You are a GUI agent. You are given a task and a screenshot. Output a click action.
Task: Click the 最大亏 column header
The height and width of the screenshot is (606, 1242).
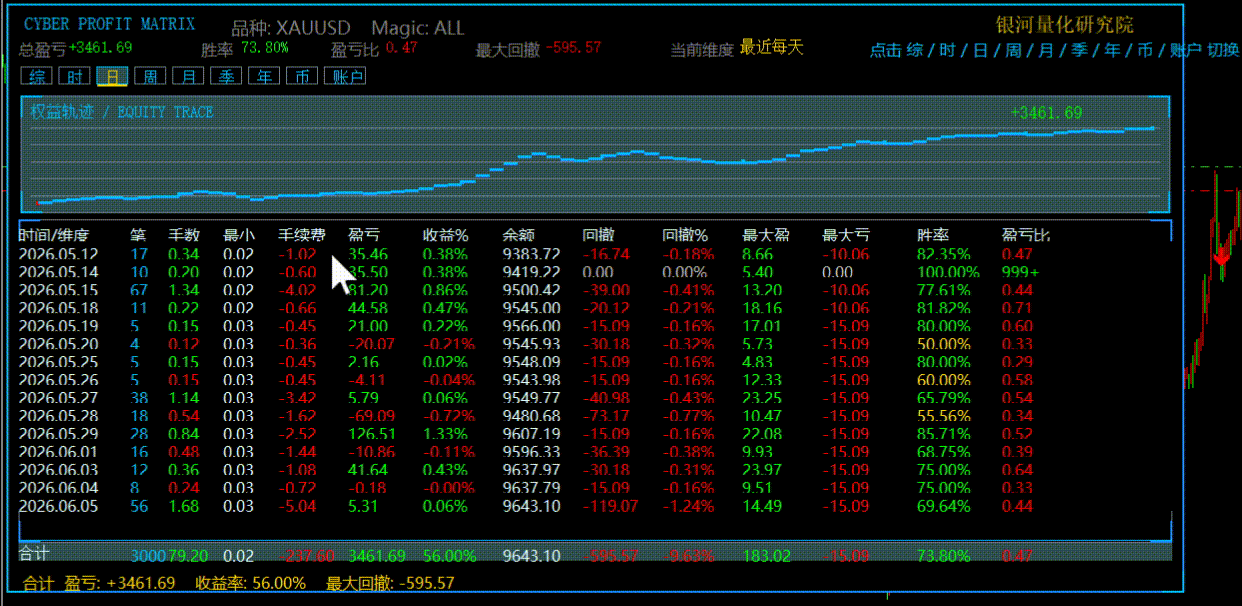coord(846,236)
